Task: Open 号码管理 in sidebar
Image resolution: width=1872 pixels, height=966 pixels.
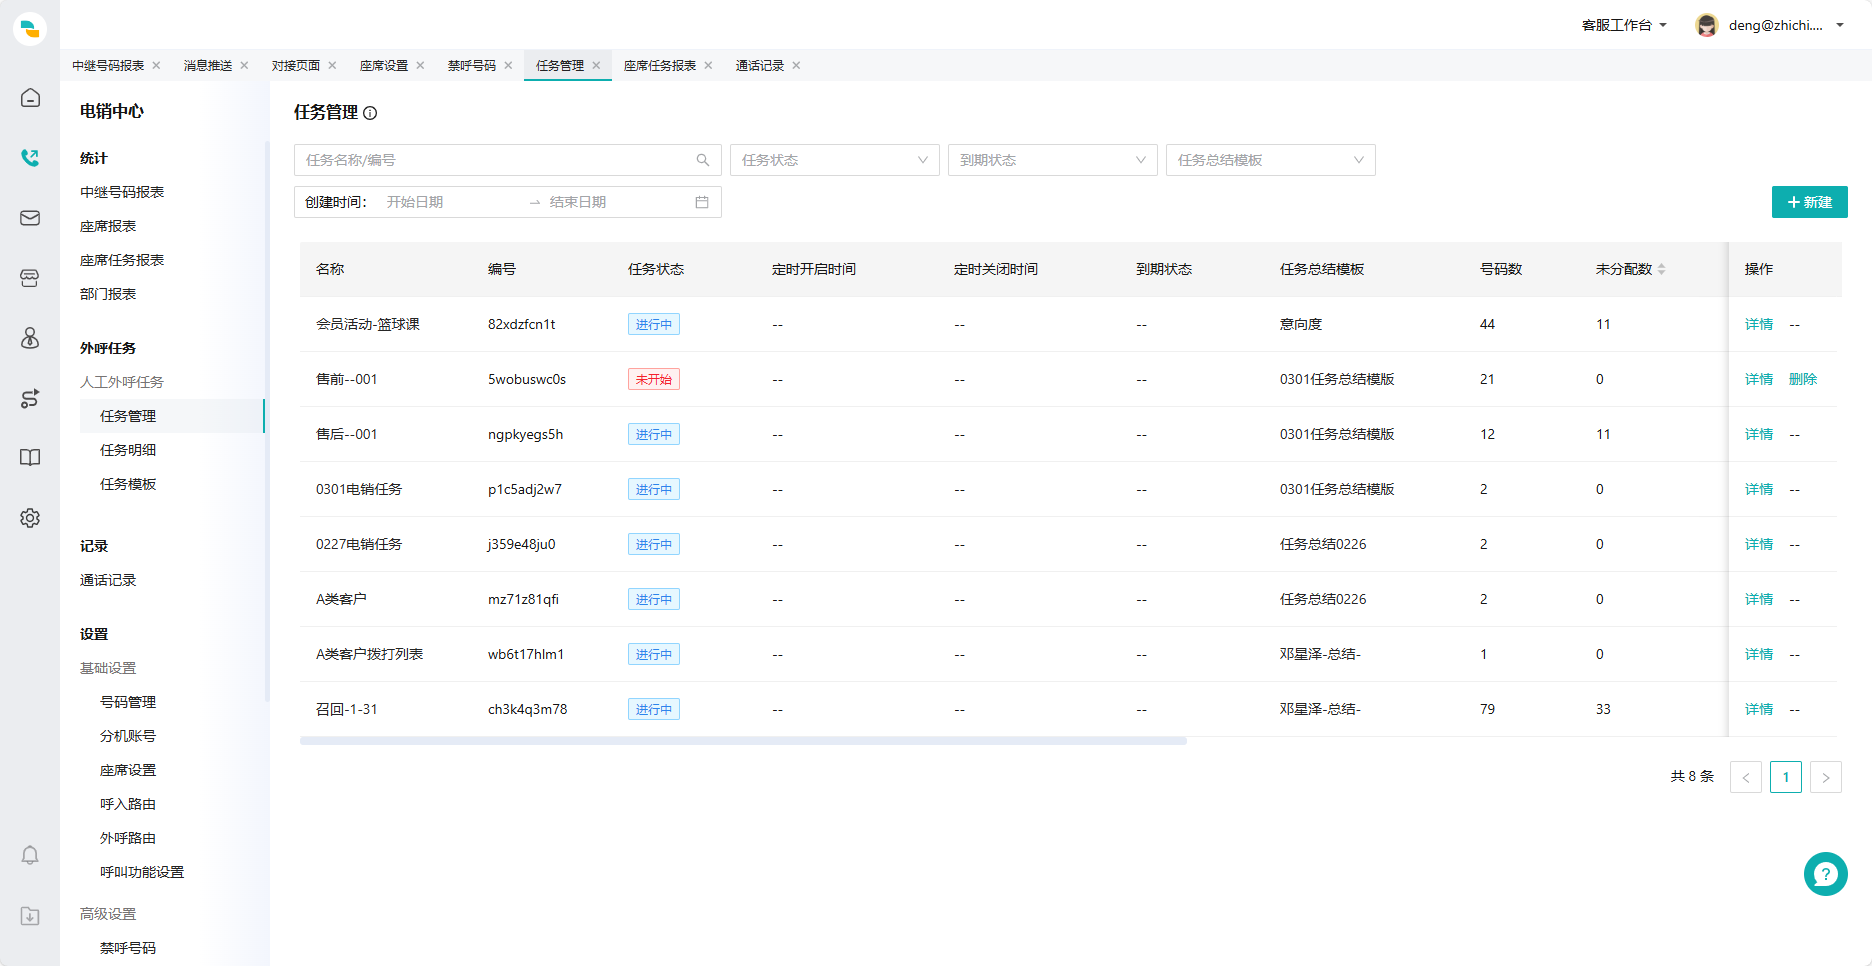Action: click(128, 702)
